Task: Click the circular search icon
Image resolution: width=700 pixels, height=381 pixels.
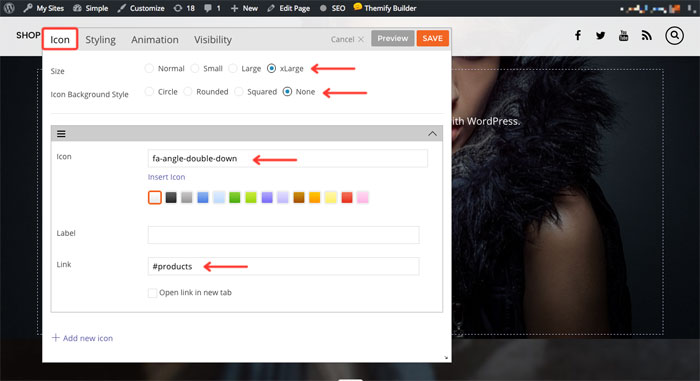Action: 674,35
